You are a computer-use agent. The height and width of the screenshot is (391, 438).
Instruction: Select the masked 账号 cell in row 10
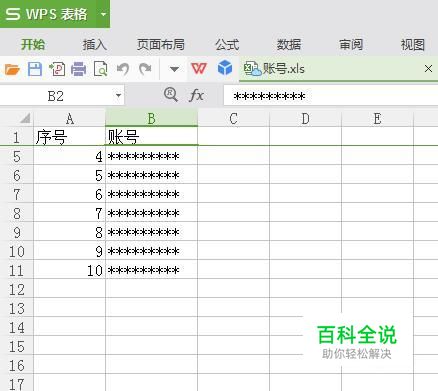(x=152, y=251)
